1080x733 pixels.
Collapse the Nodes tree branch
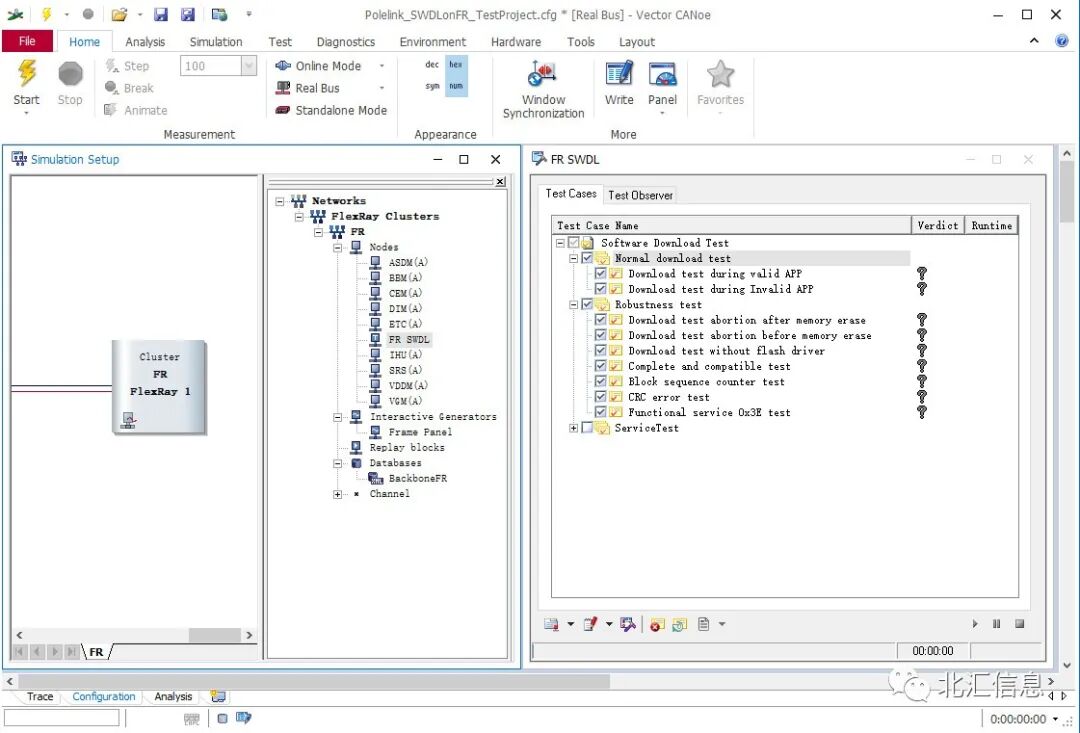[x=338, y=247]
